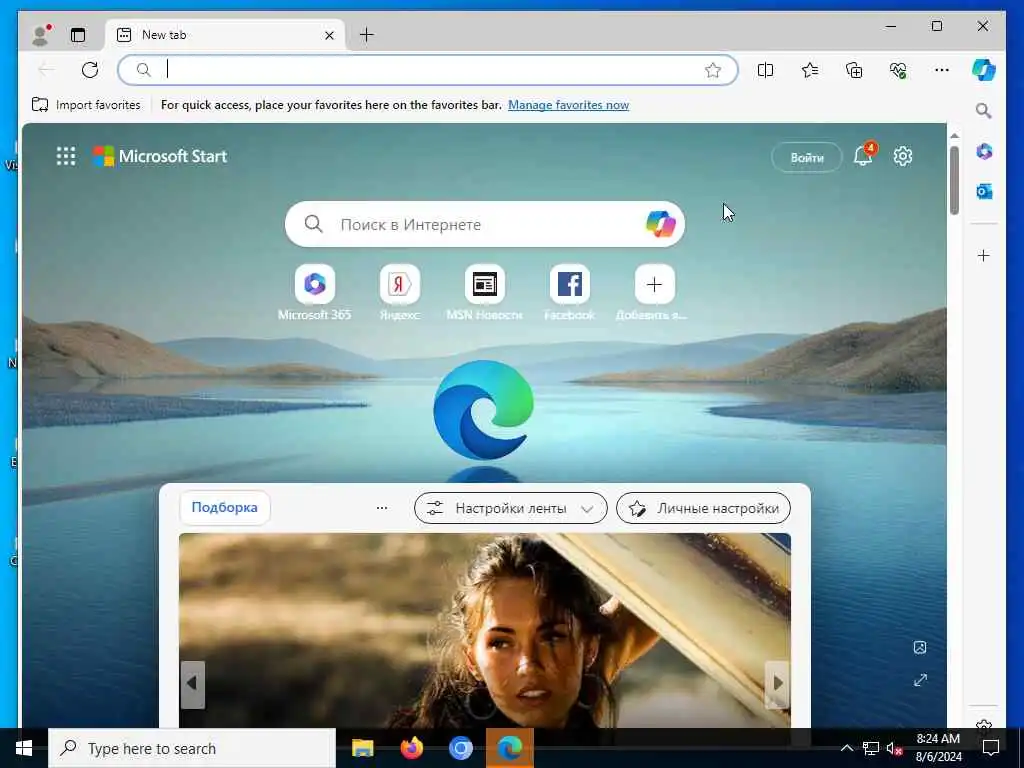Add a sidebar app with plus
Image resolution: width=1024 pixels, height=768 pixels.
[984, 255]
